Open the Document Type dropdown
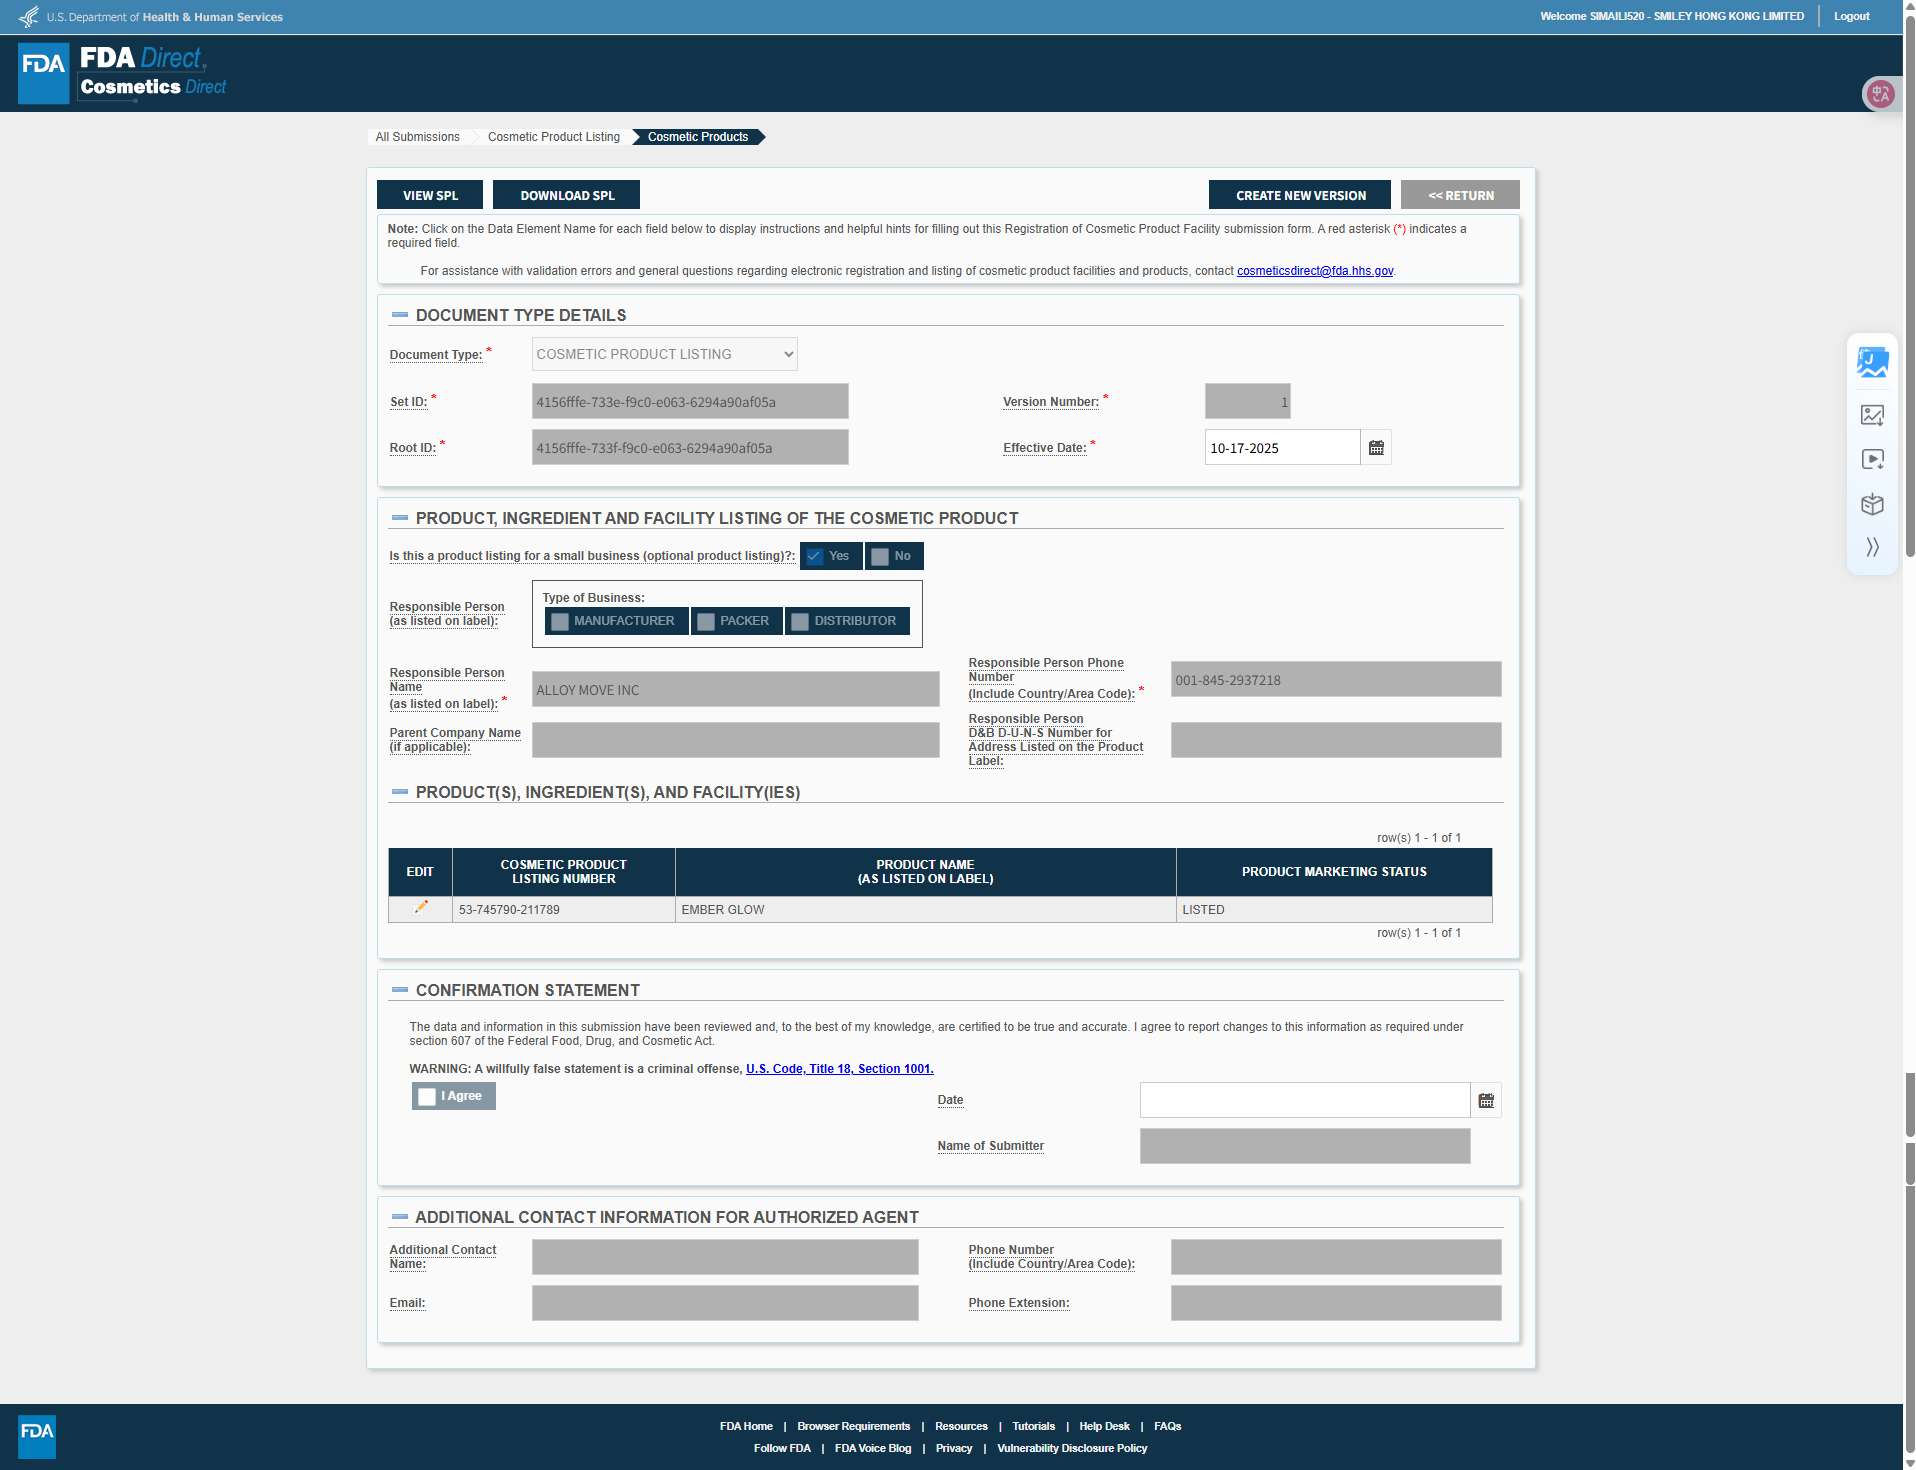Screen dimensions: 1916x1470 pos(664,354)
